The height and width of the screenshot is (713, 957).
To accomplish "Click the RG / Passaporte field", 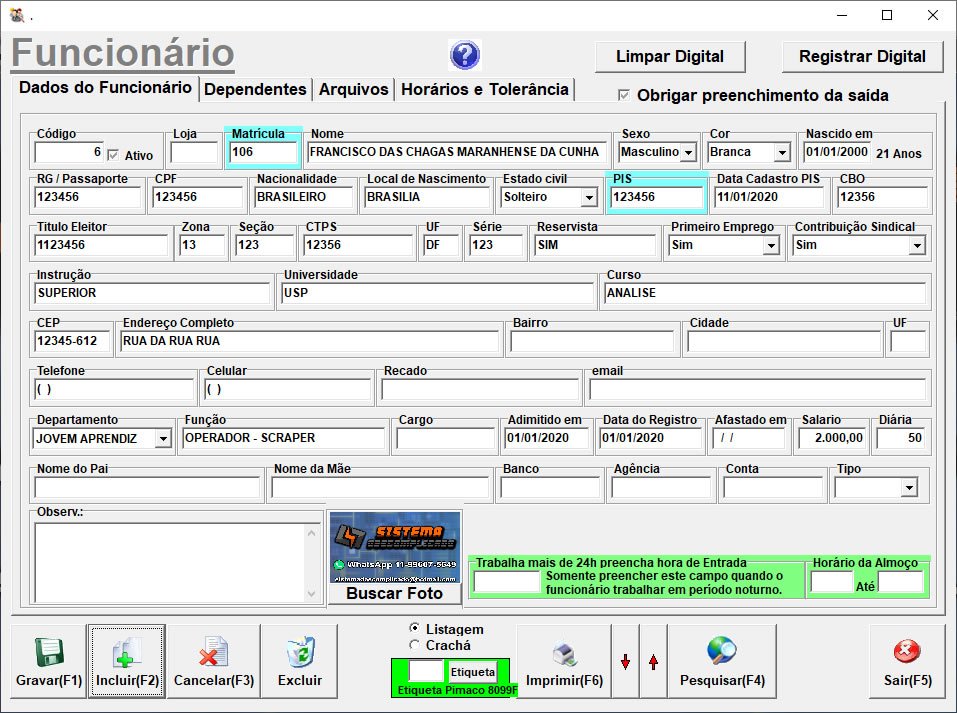I will click(x=88, y=197).
